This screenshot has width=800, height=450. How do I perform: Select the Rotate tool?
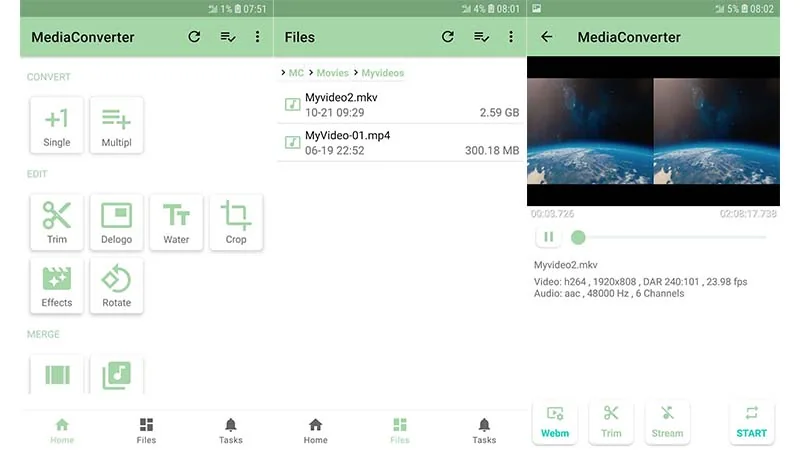coord(116,286)
